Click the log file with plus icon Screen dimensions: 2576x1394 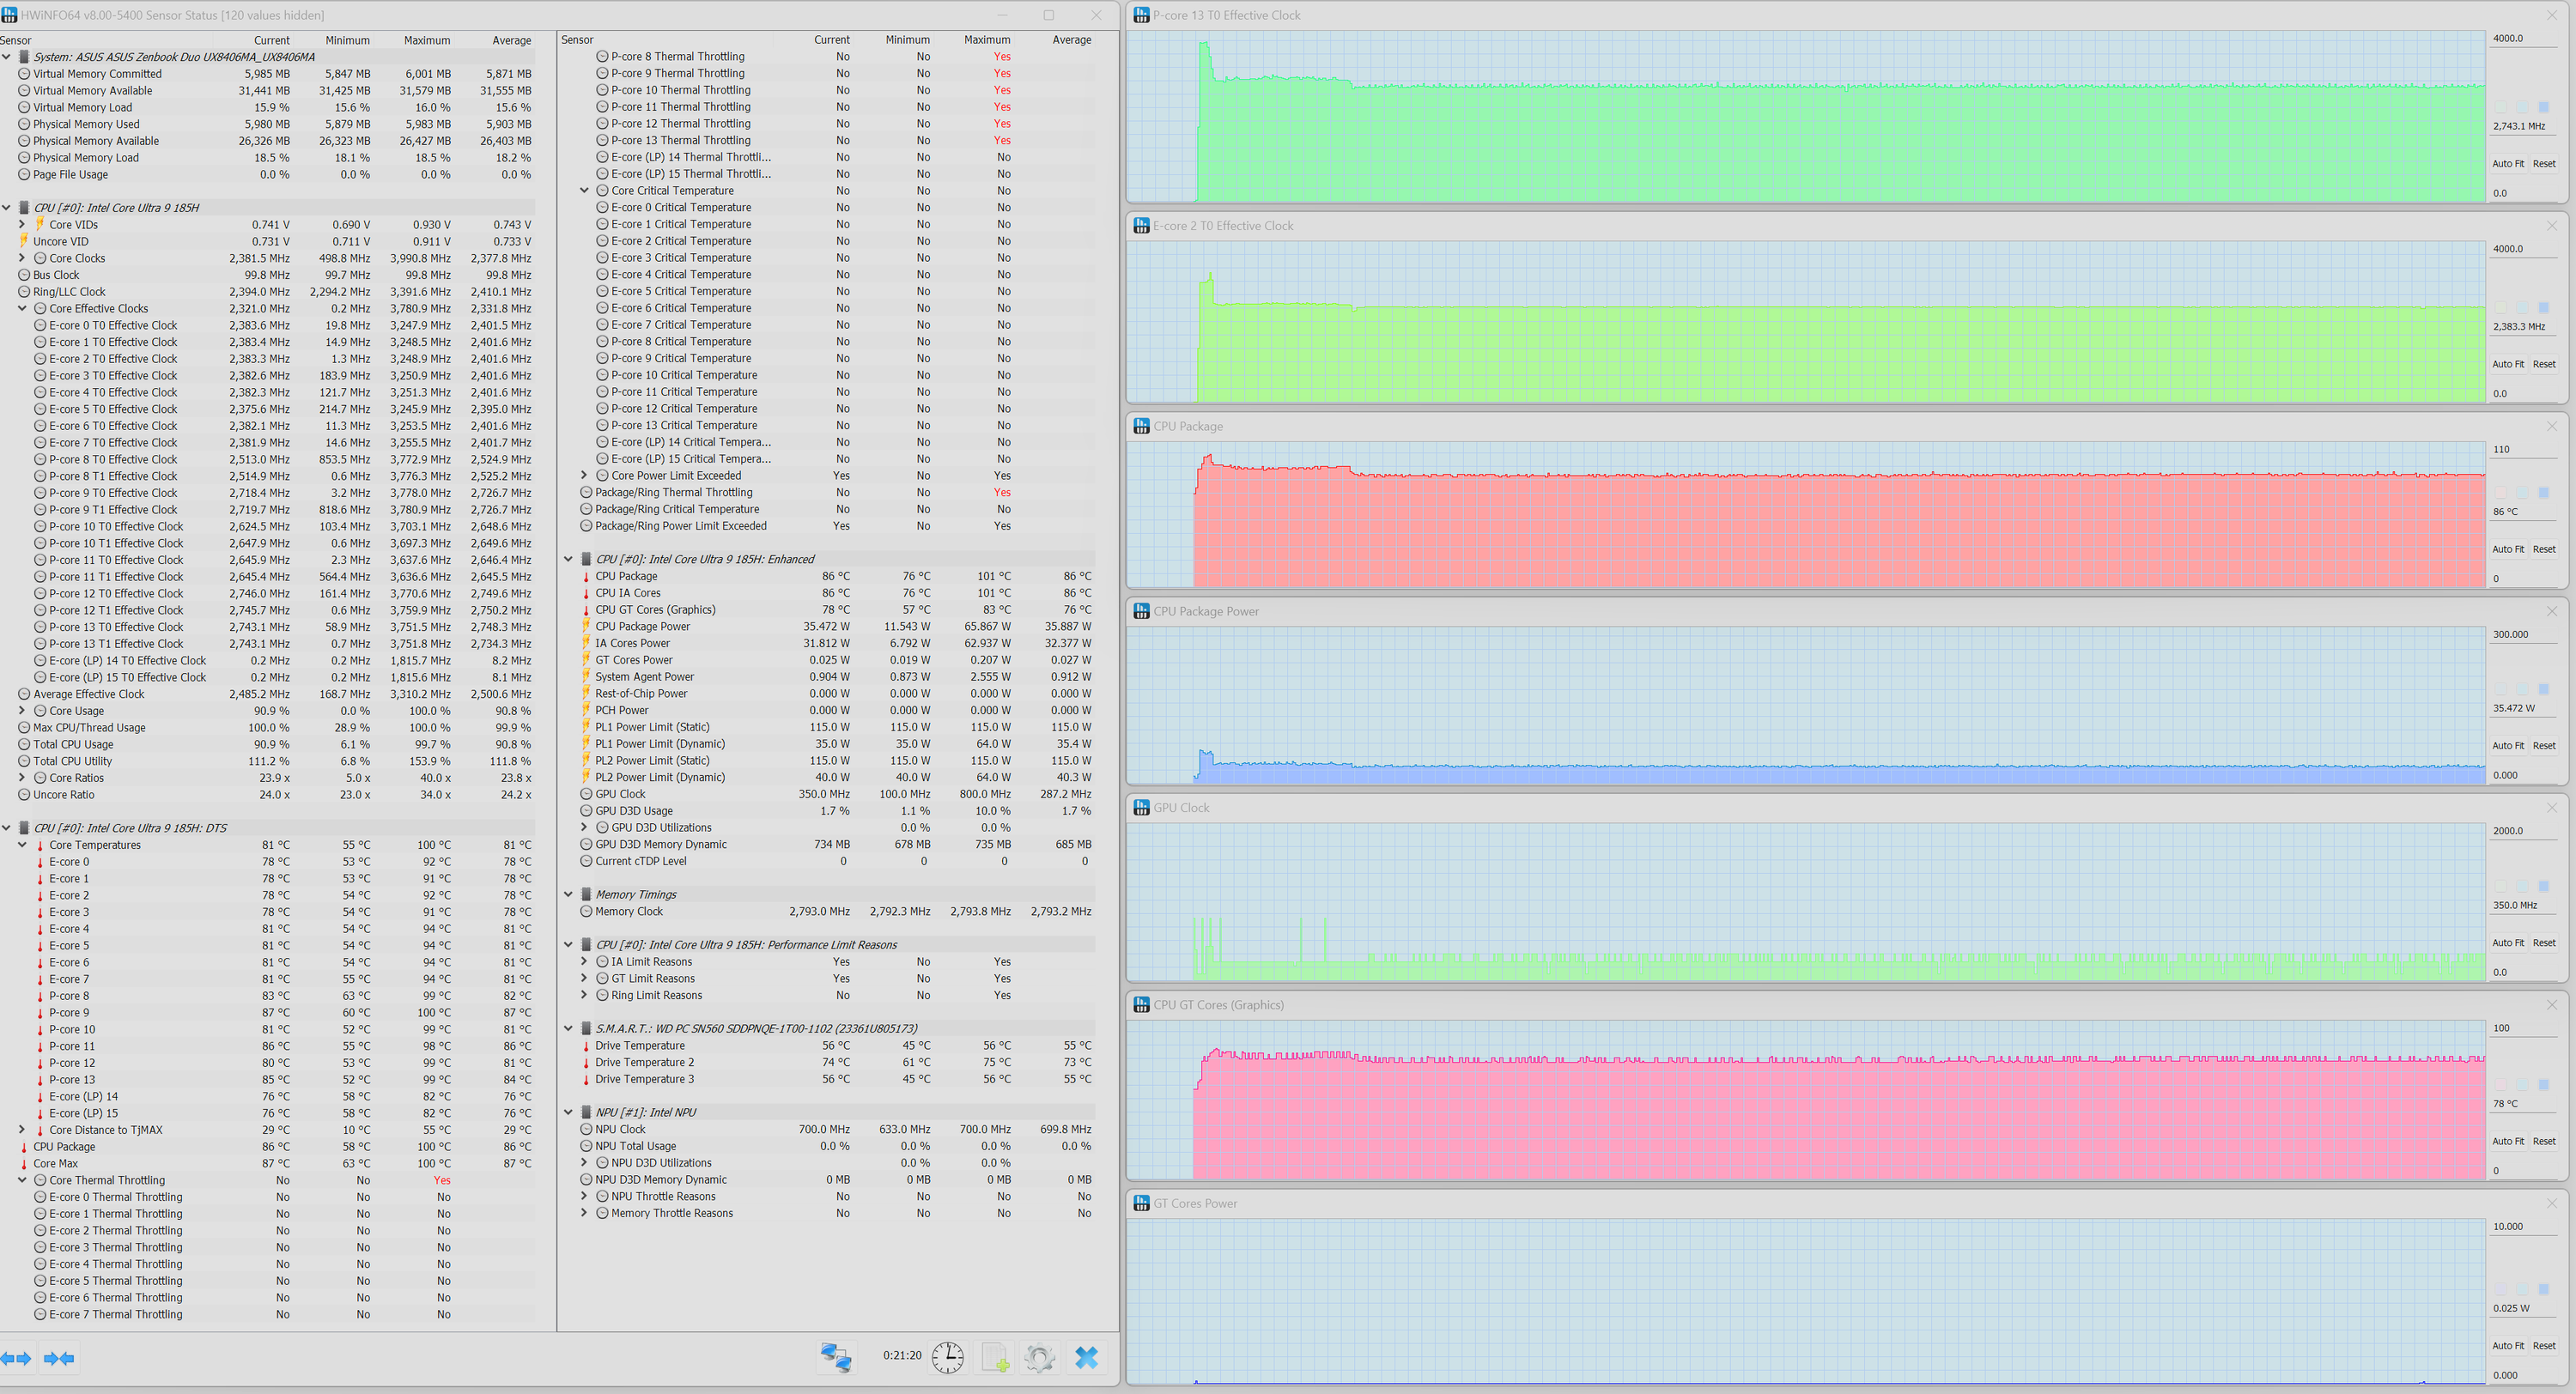click(x=995, y=1357)
